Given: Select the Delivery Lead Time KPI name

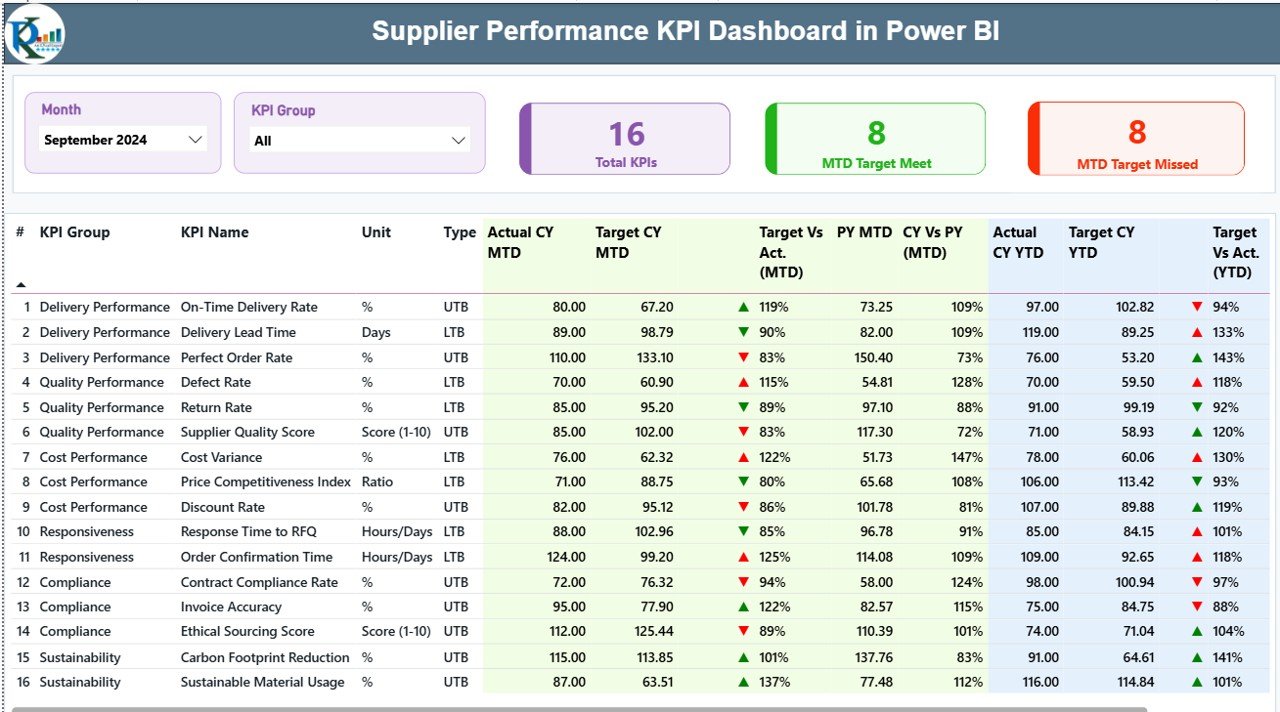Looking at the screenshot, I should (238, 332).
